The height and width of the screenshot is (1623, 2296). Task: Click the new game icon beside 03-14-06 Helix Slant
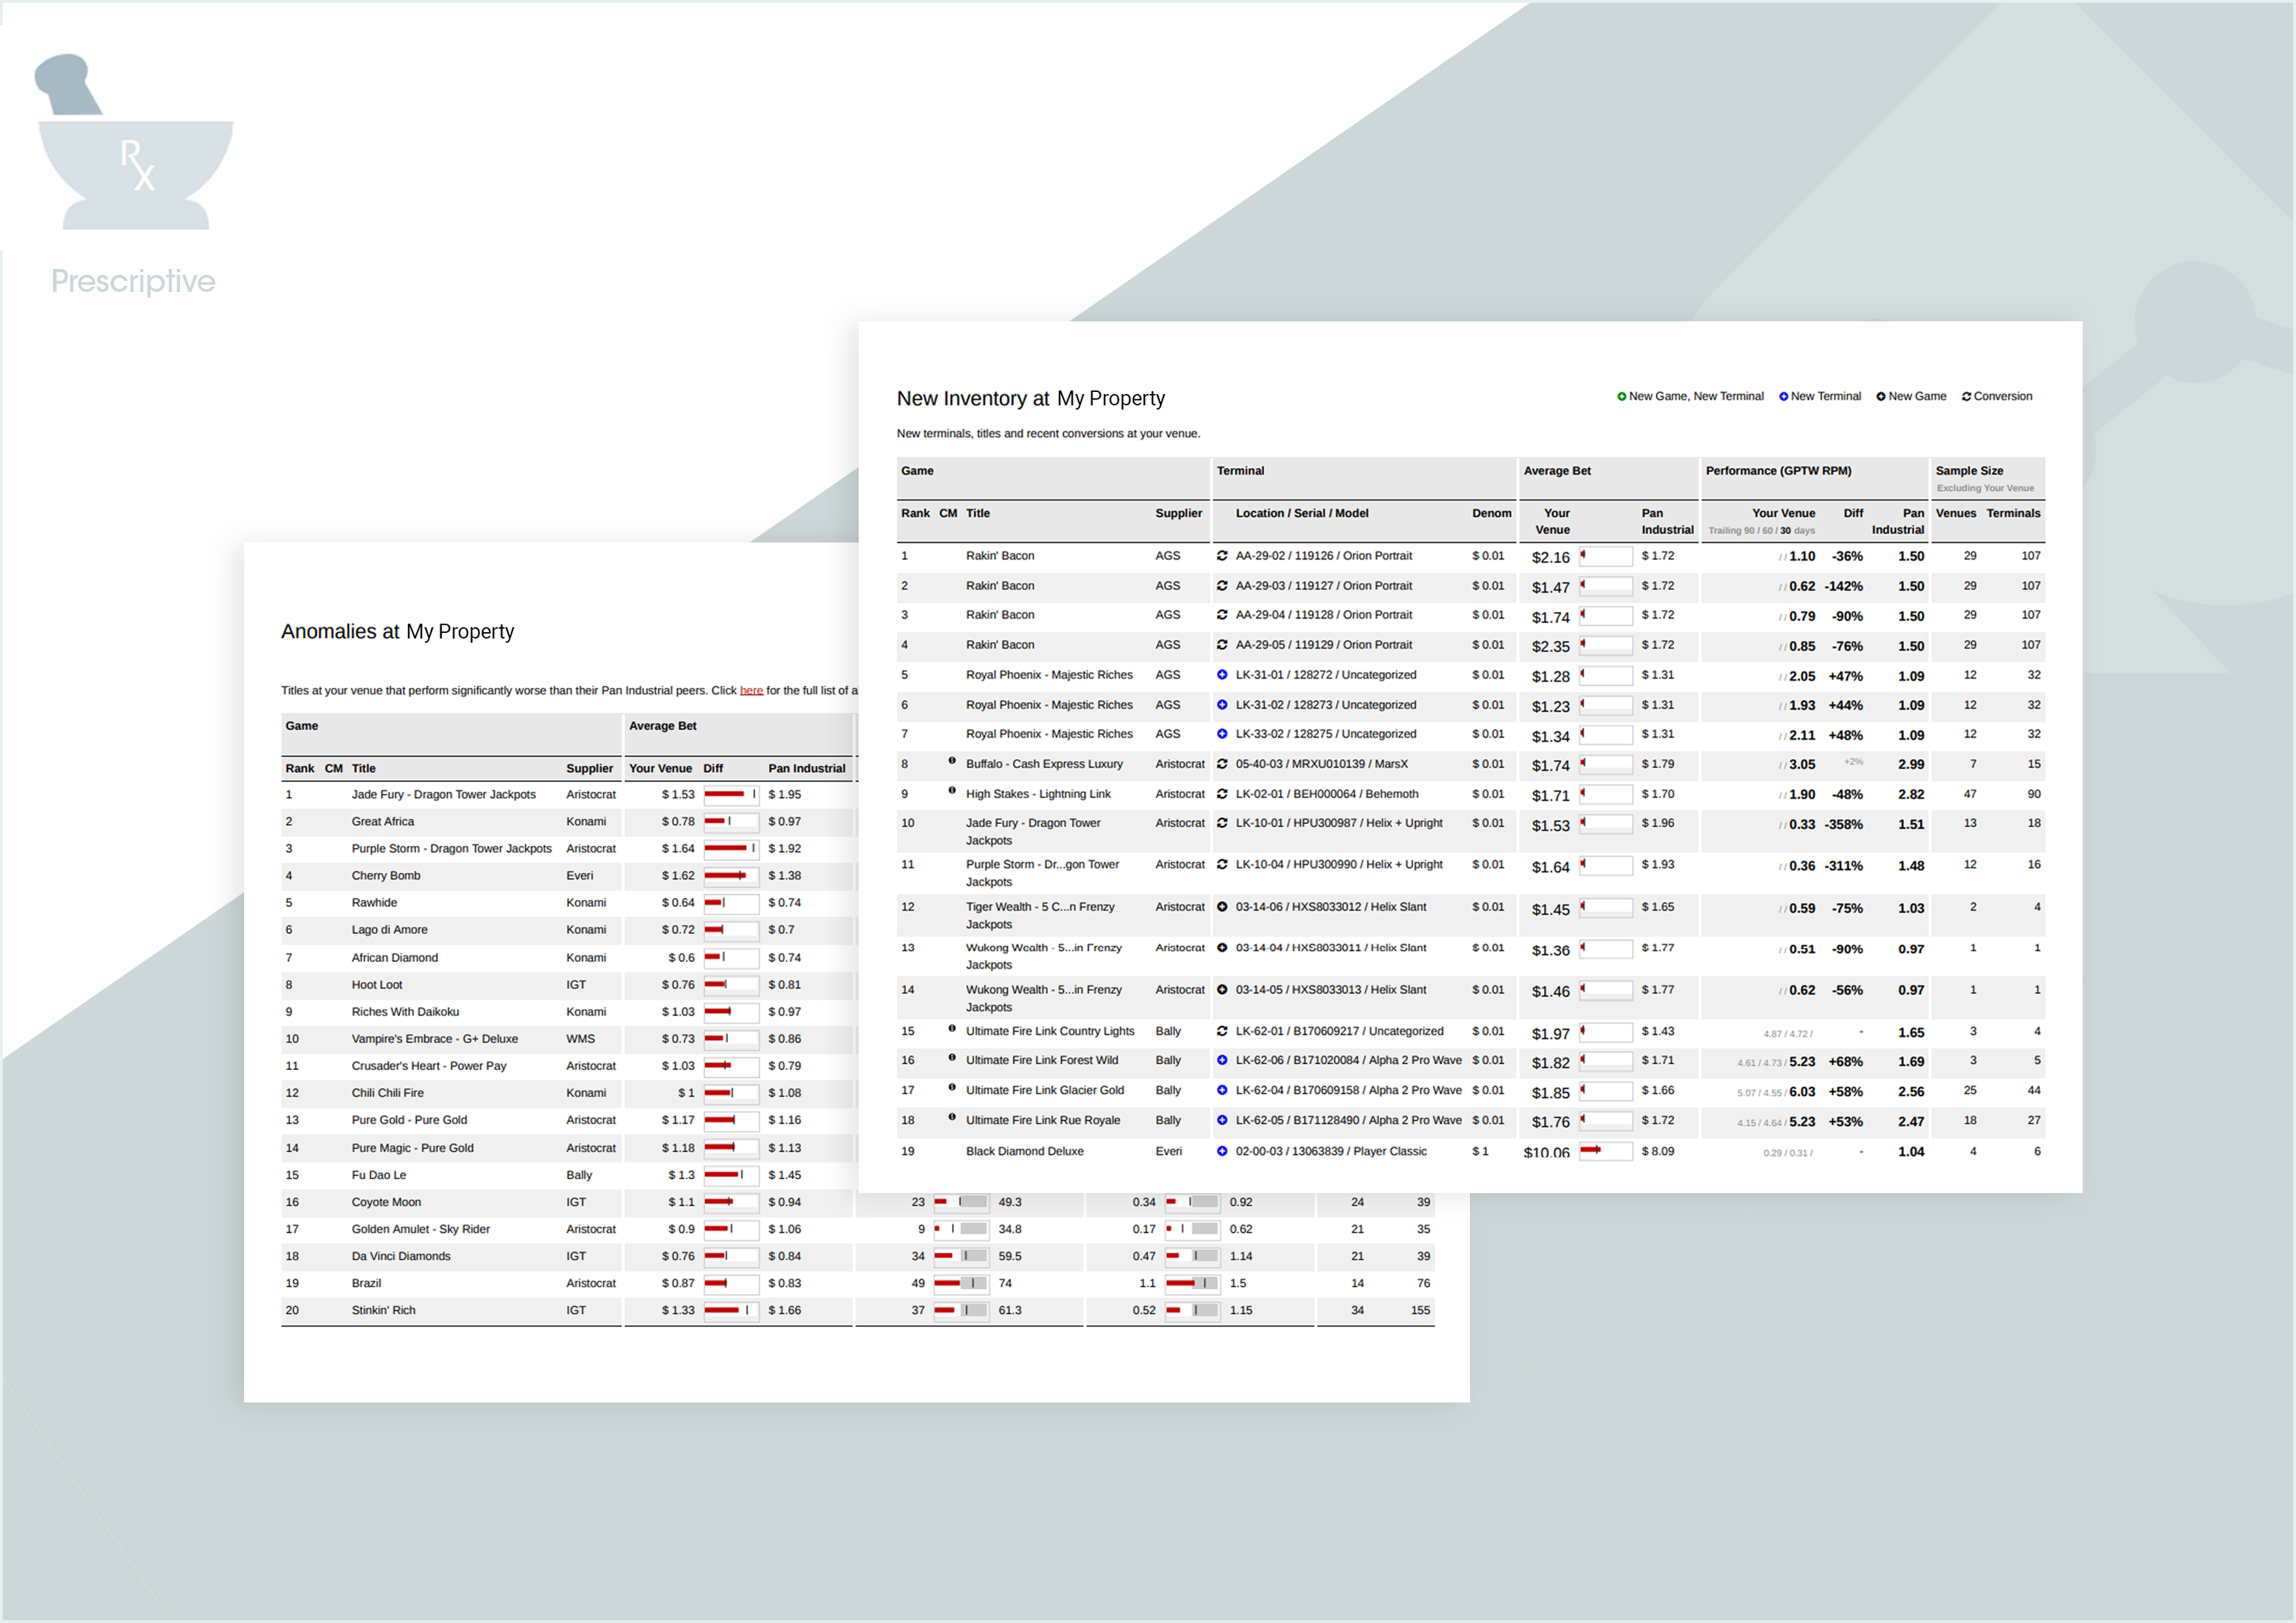1221,907
